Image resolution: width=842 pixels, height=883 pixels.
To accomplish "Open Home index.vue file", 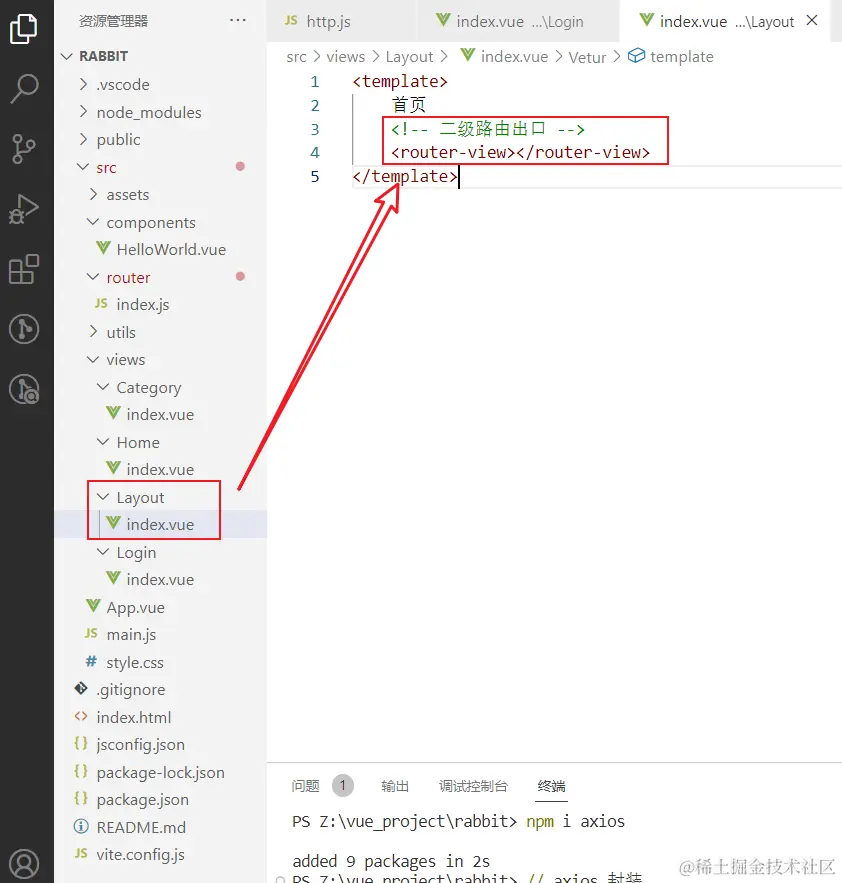I will pyautogui.click(x=161, y=470).
